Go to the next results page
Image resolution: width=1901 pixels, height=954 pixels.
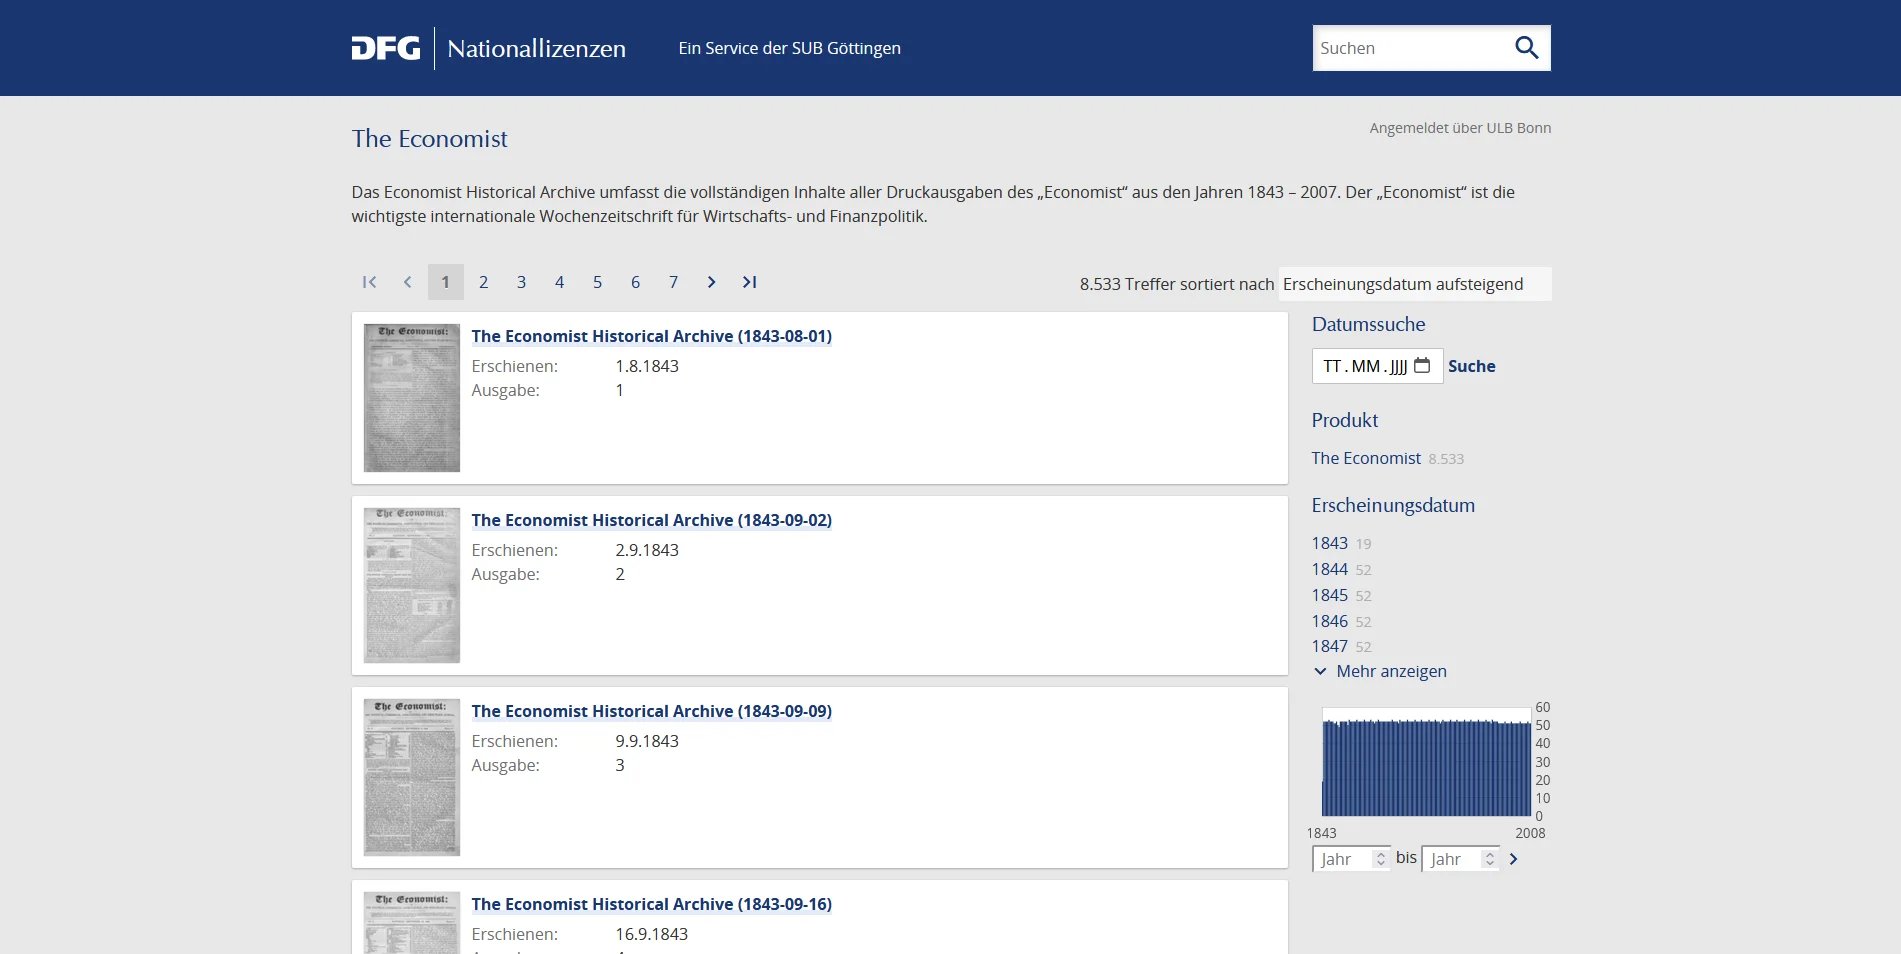tap(711, 282)
